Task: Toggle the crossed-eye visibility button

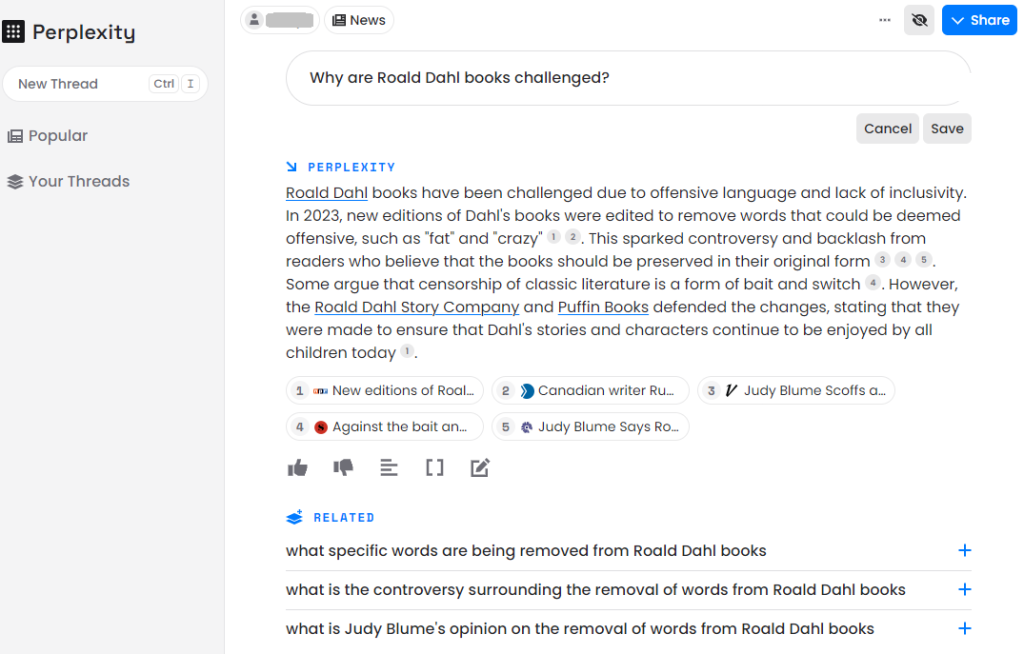Action: click(918, 20)
